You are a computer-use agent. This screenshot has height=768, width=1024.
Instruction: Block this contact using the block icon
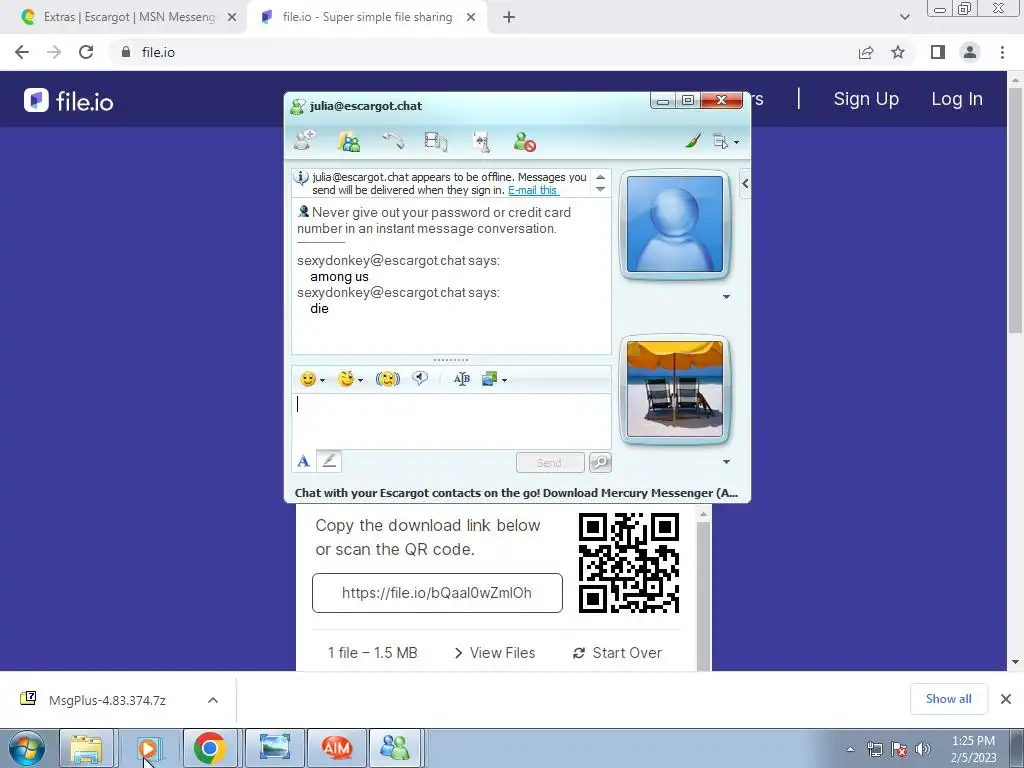pyautogui.click(x=524, y=142)
